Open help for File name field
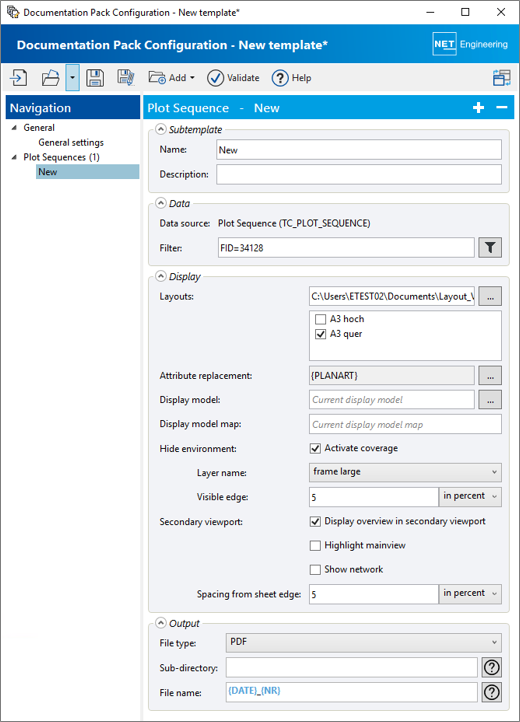520x722 pixels. point(491,692)
